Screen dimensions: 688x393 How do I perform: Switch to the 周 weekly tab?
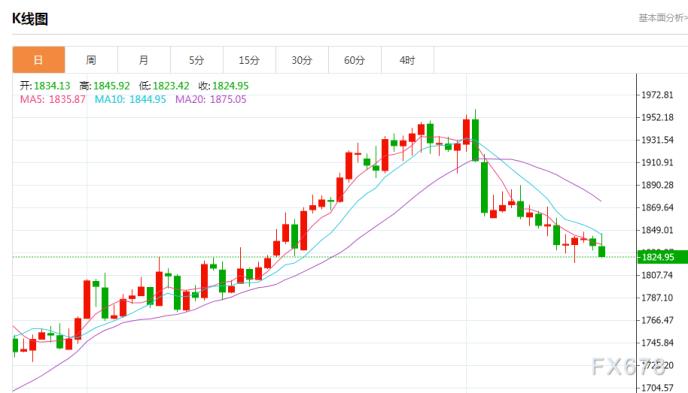[x=91, y=60]
